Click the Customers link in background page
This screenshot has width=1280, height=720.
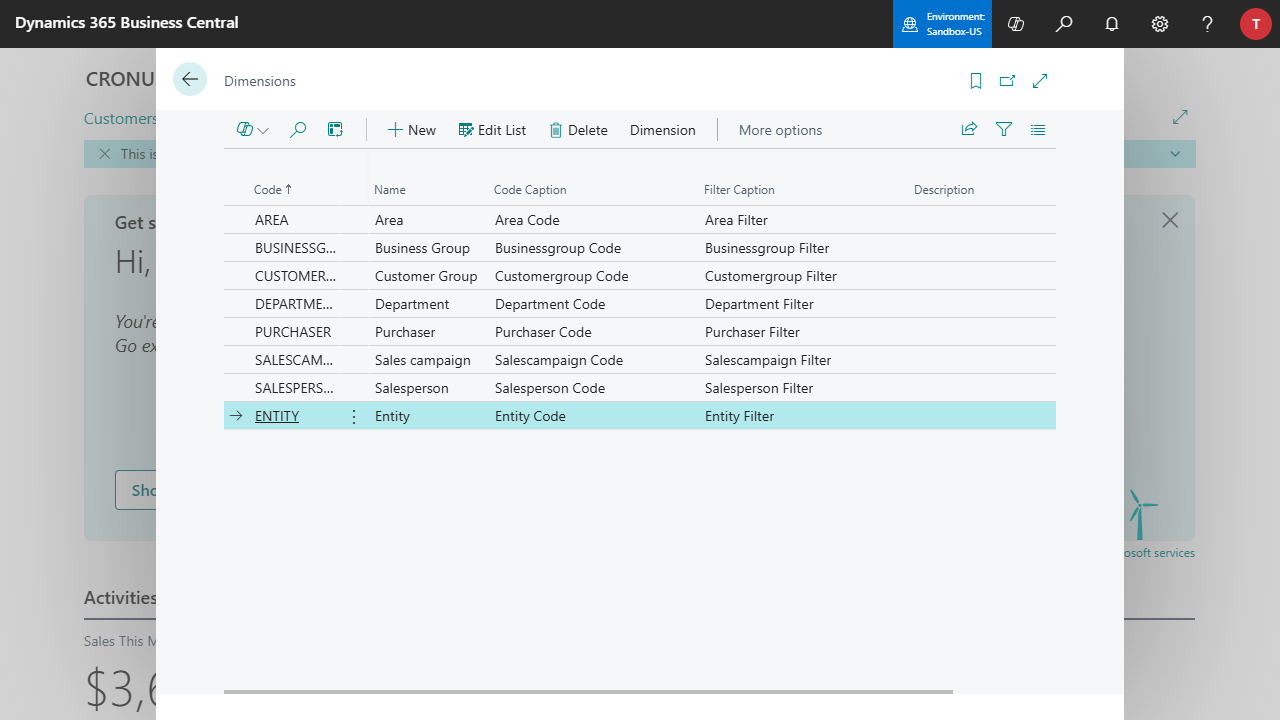pyautogui.click(x=120, y=118)
